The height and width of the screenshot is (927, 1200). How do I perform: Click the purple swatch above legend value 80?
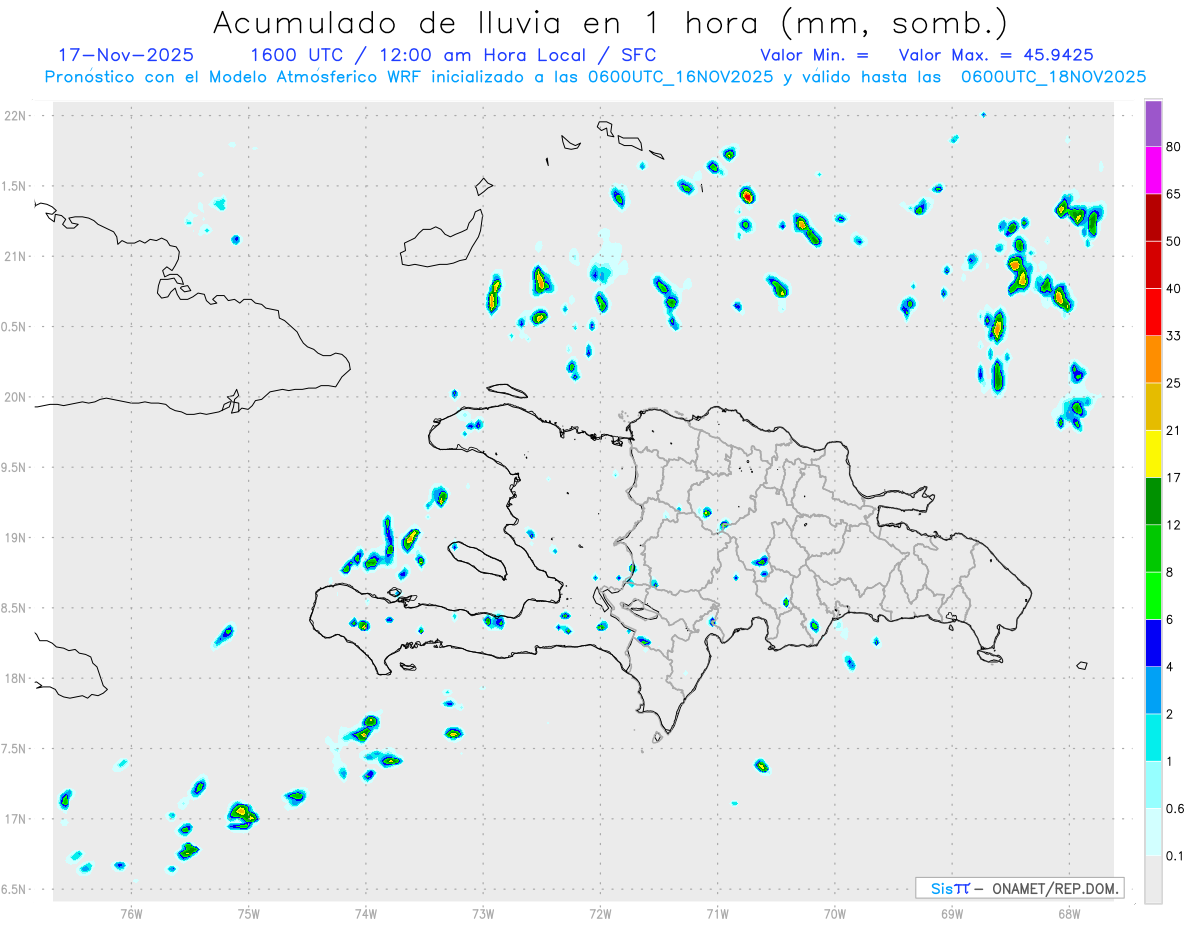[x=1153, y=124]
